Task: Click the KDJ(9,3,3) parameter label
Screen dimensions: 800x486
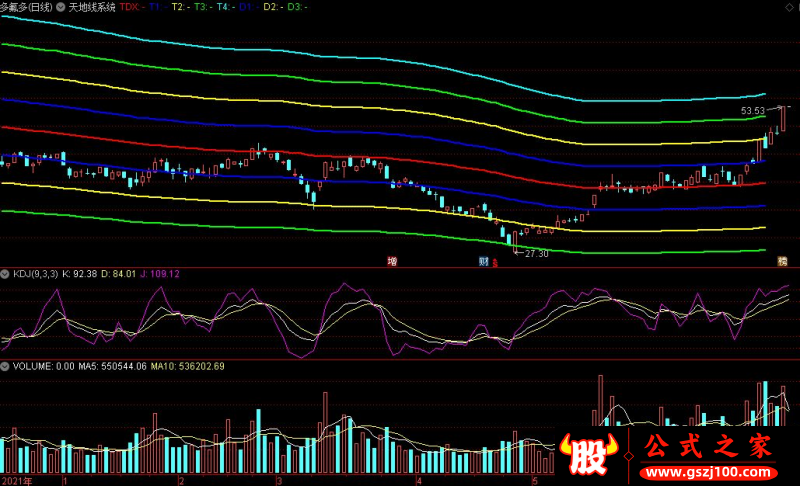Action: (x=36, y=274)
